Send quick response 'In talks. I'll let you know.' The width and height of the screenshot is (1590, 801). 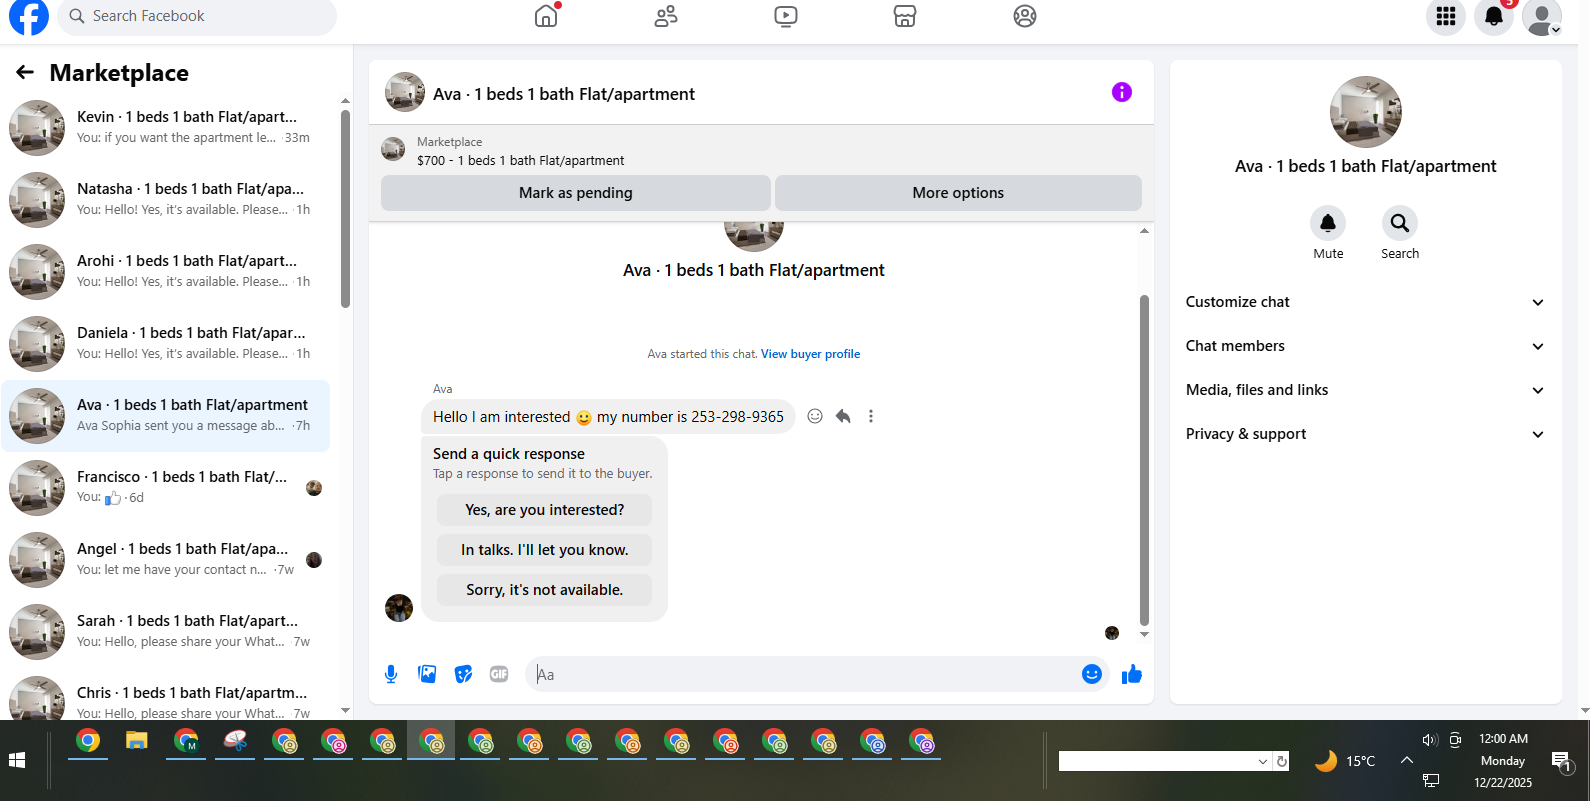[544, 550]
